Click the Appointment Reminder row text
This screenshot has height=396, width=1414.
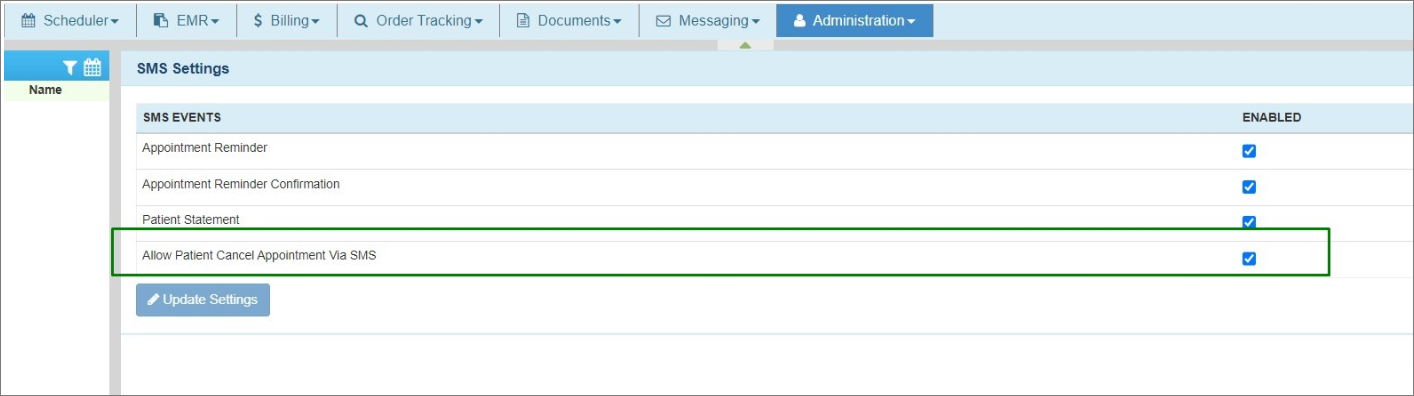(x=205, y=148)
